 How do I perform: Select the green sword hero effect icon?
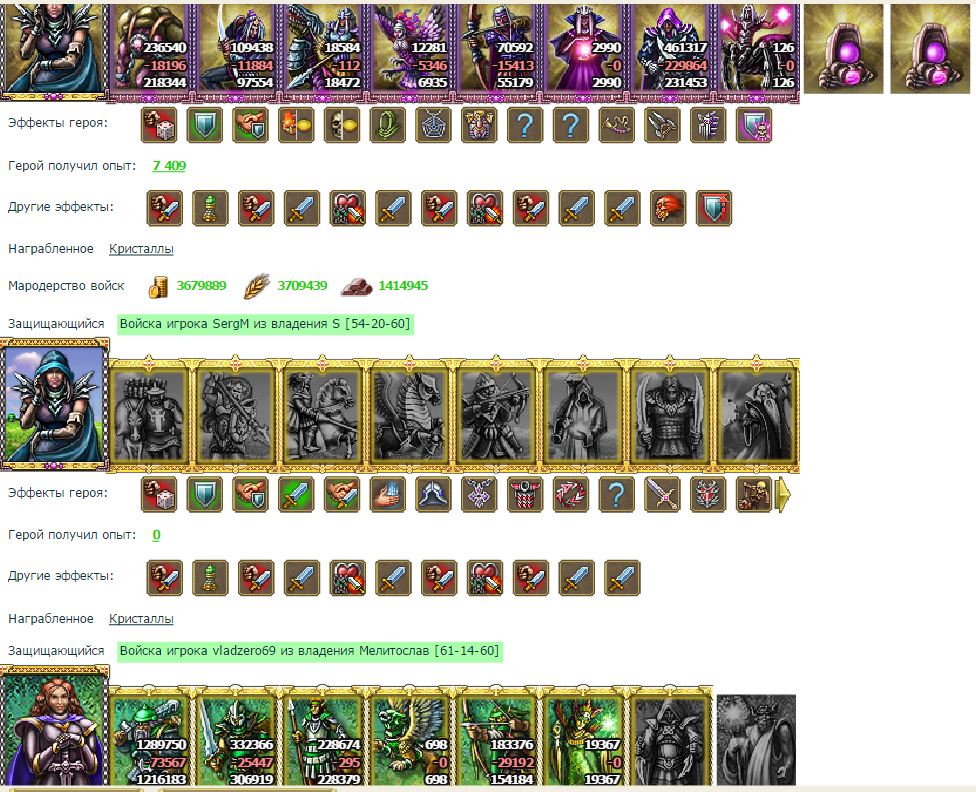(296, 495)
